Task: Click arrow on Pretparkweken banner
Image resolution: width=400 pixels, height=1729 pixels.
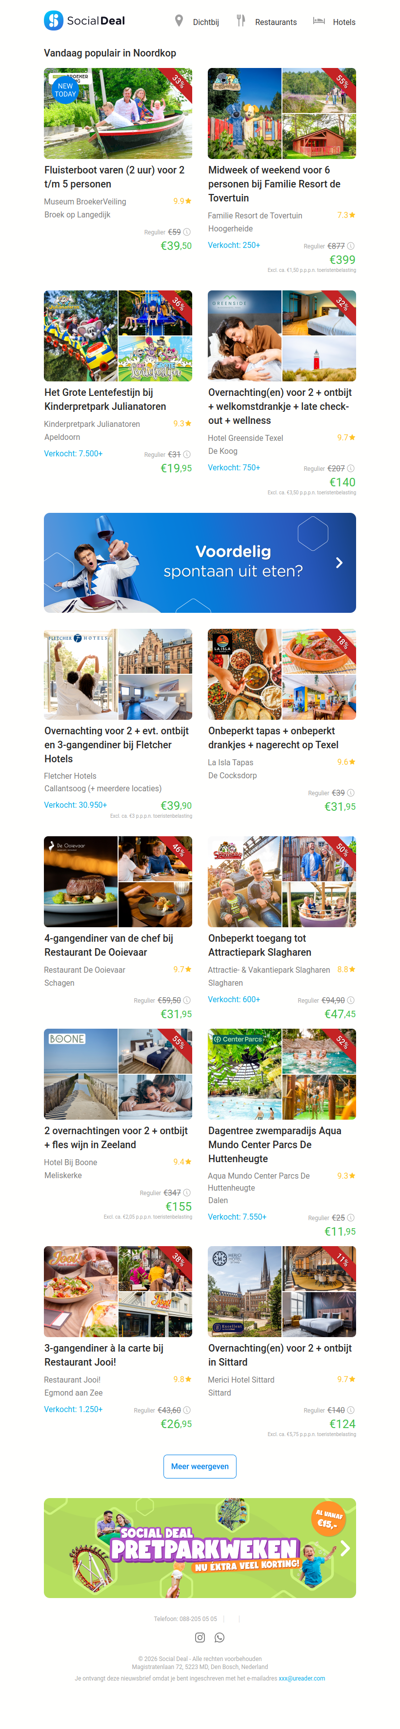Action: [345, 1548]
